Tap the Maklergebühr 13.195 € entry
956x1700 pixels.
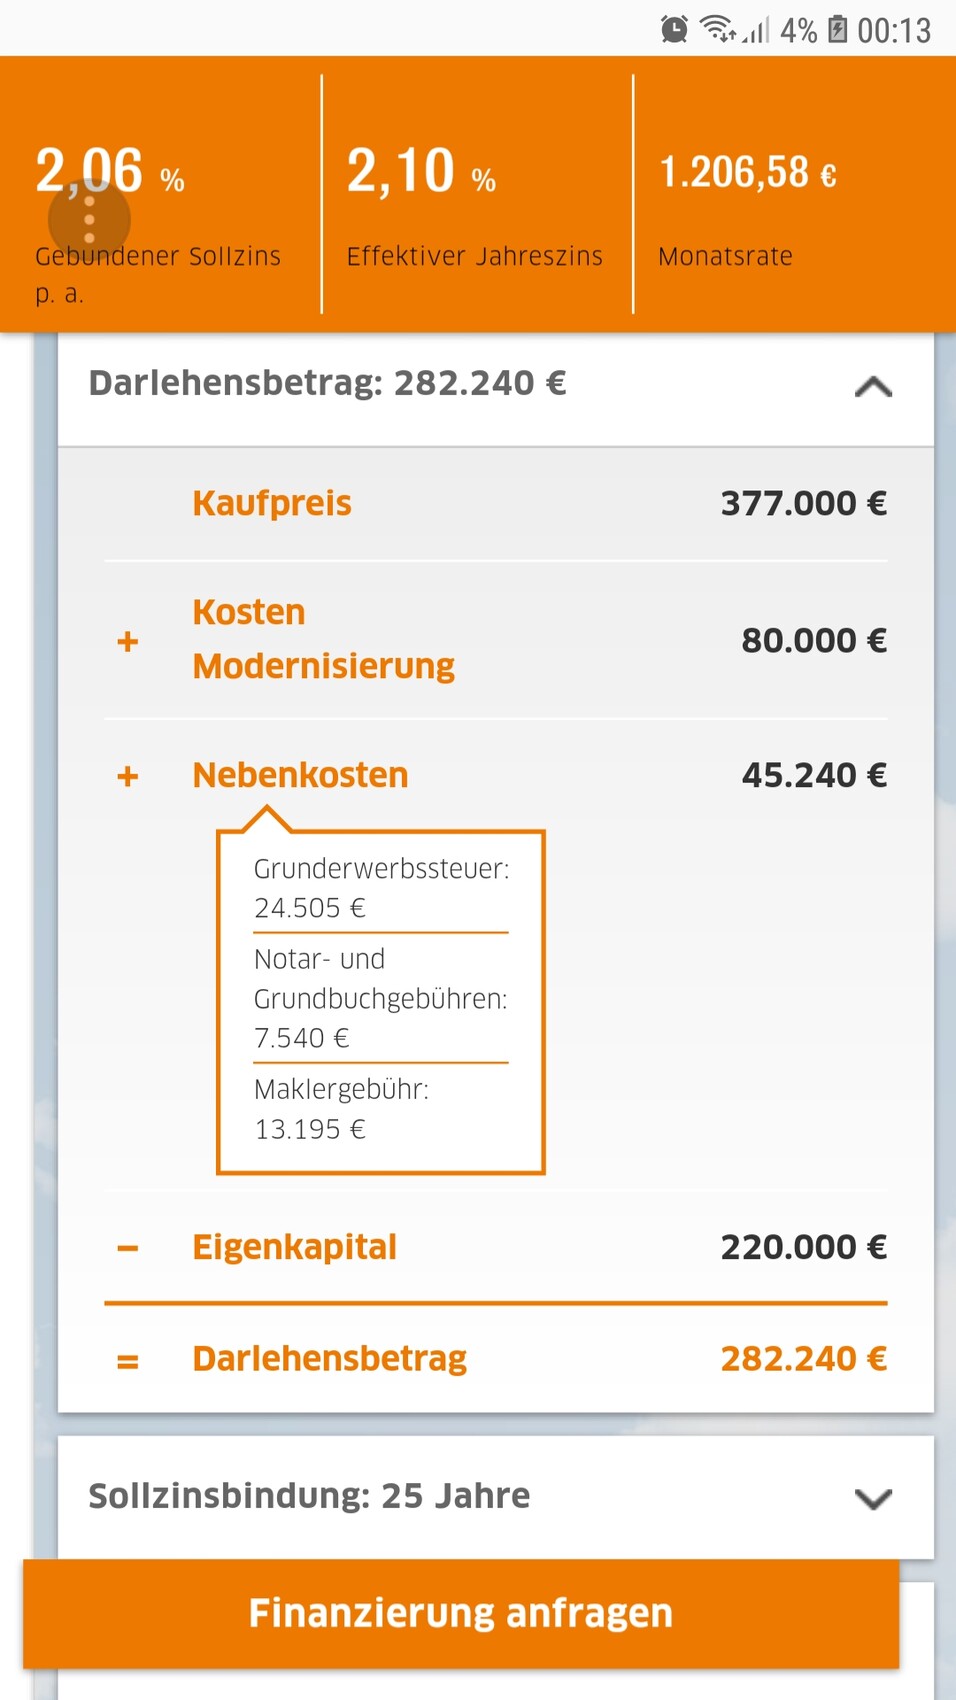pyautogui.click(x=340, y=1109)
